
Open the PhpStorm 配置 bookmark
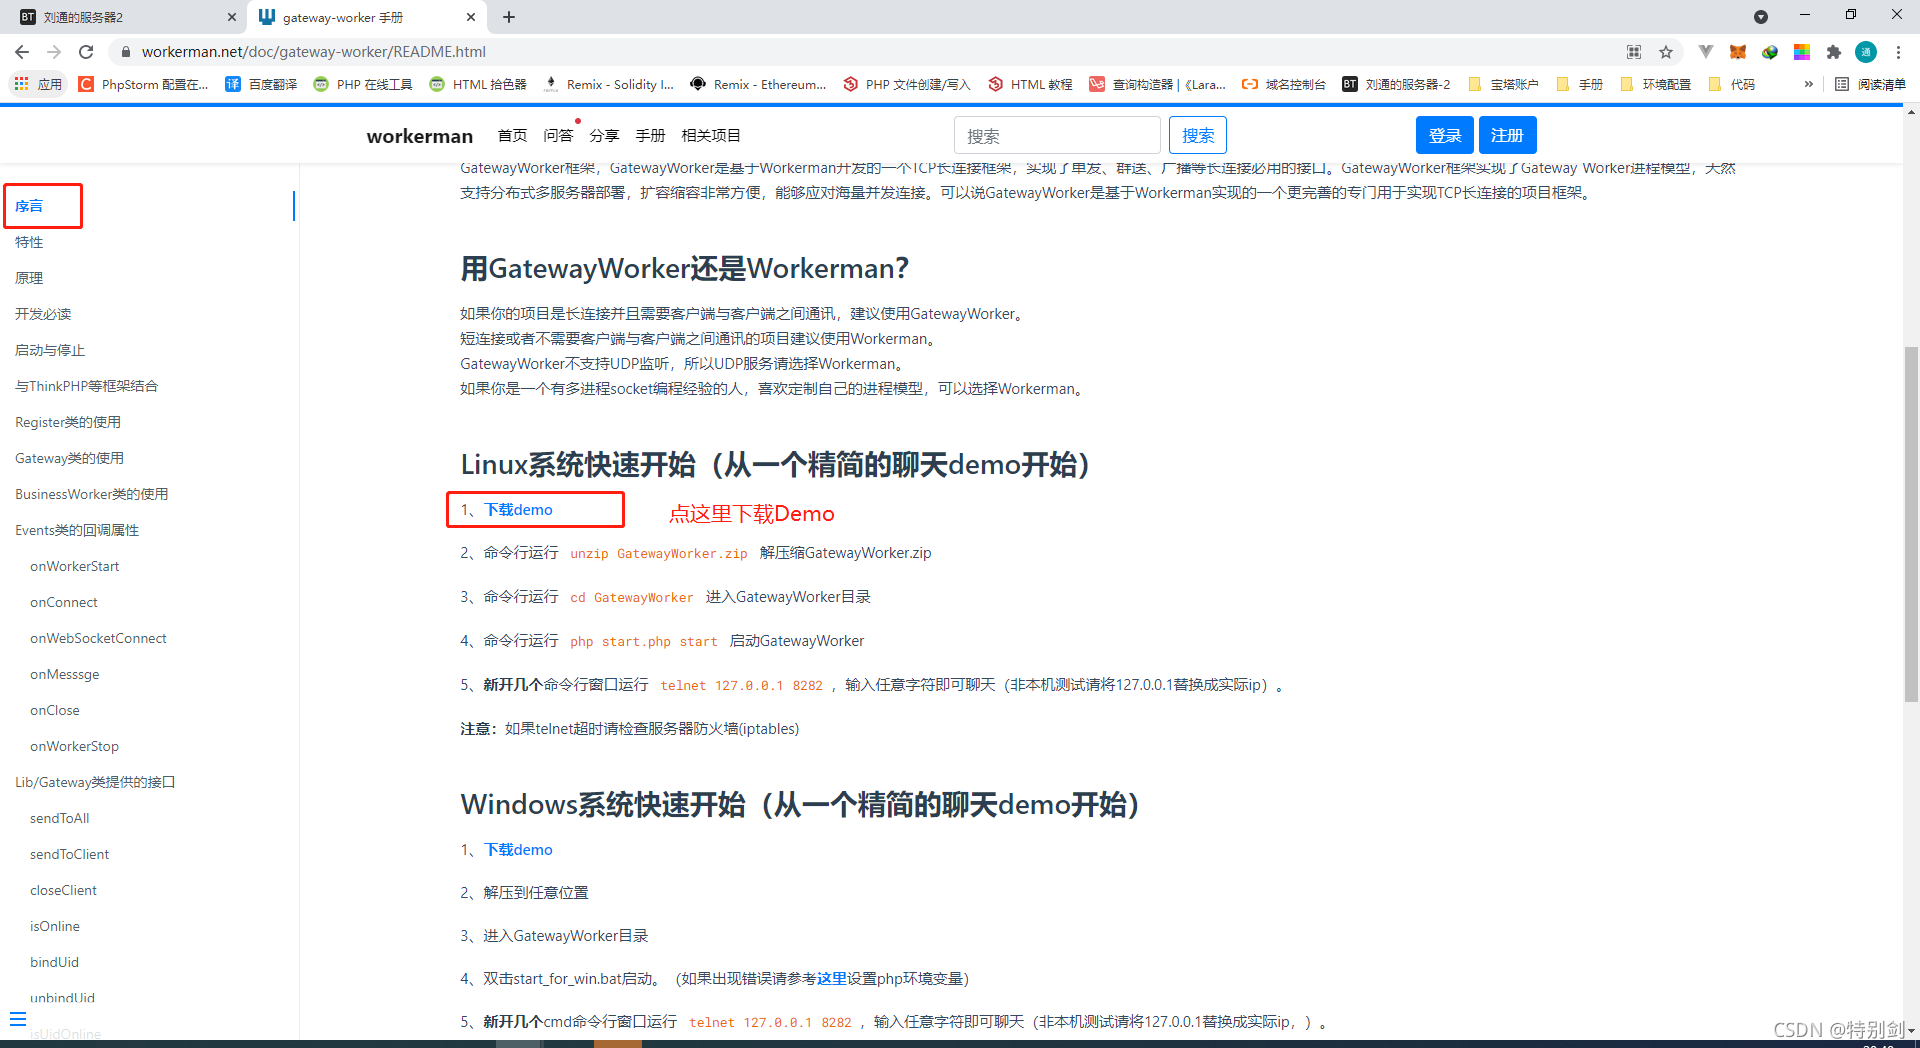144,84
